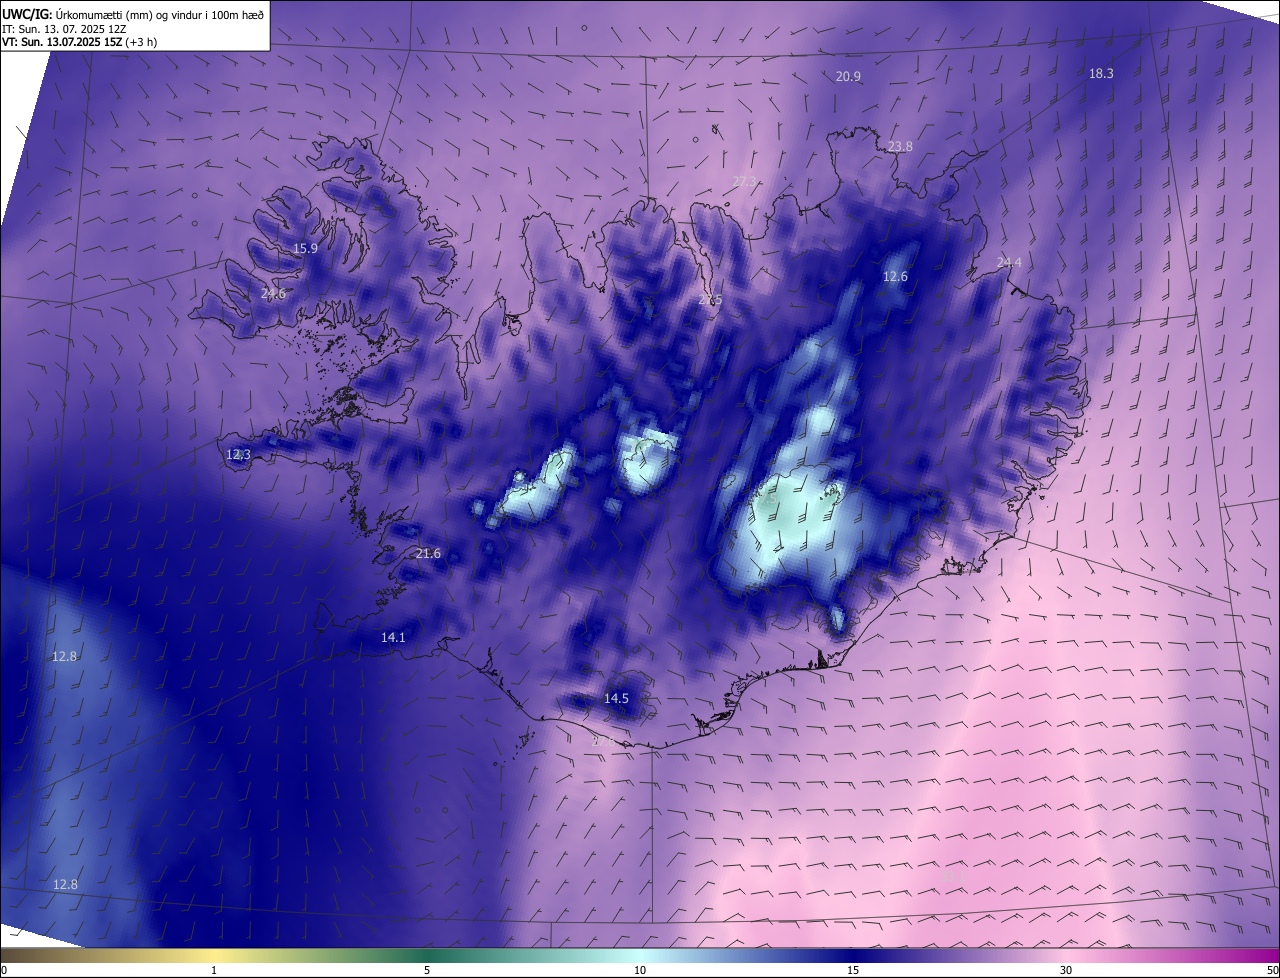Viewport: 1280px width, 978px height.
Task: Click the 20.9 value label
Action: (848, 77)
